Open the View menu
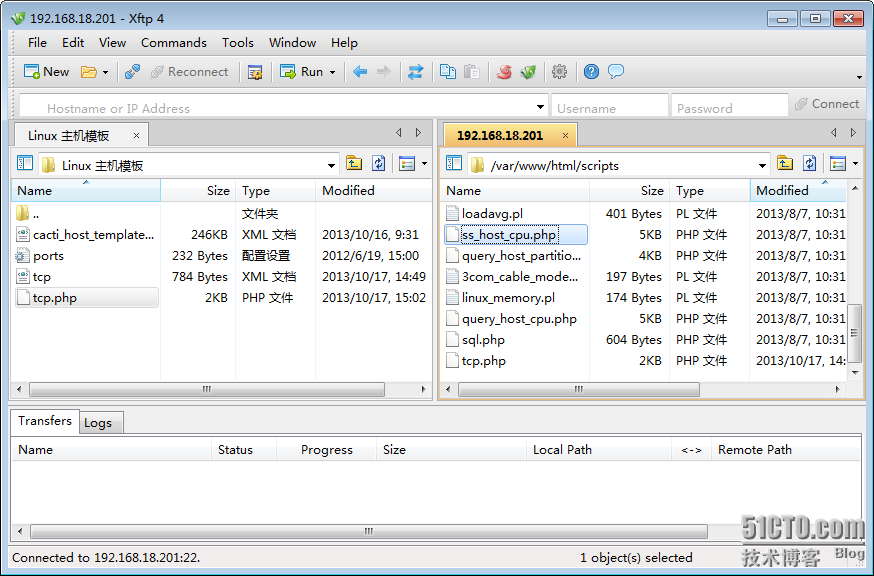874x576 pixels. (113, 43)
